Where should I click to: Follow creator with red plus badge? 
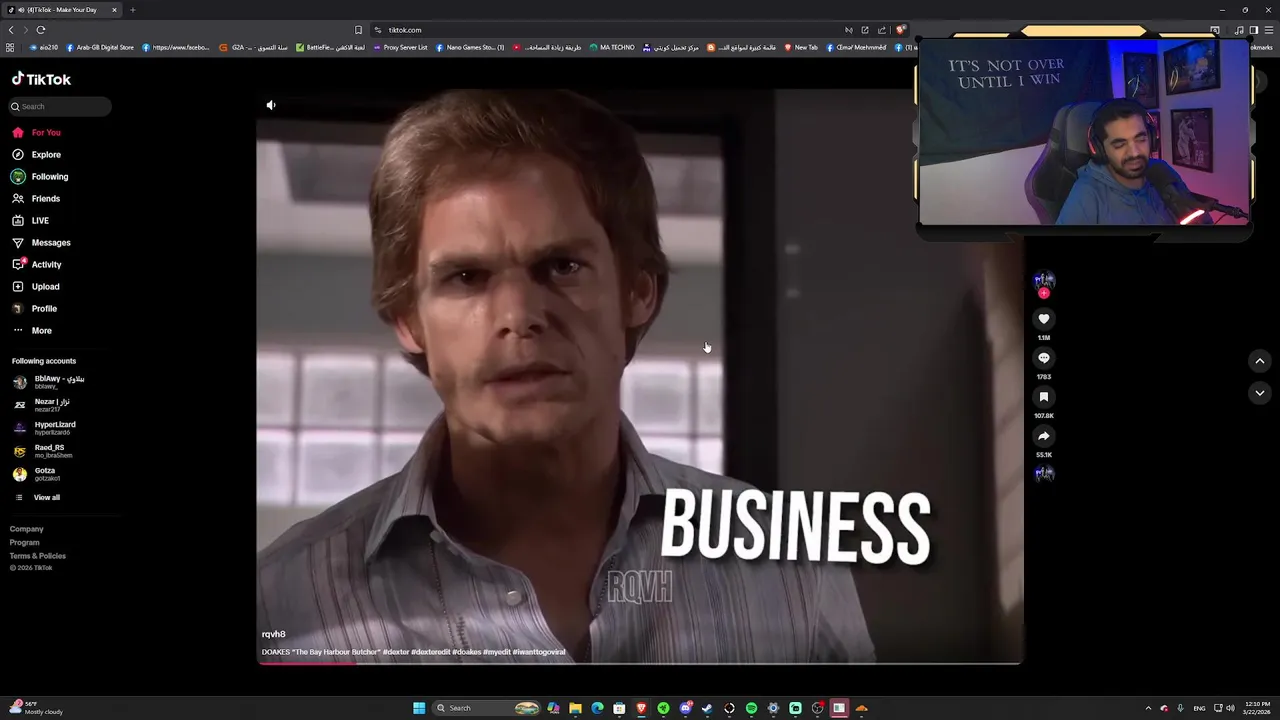click(1044, 293)
